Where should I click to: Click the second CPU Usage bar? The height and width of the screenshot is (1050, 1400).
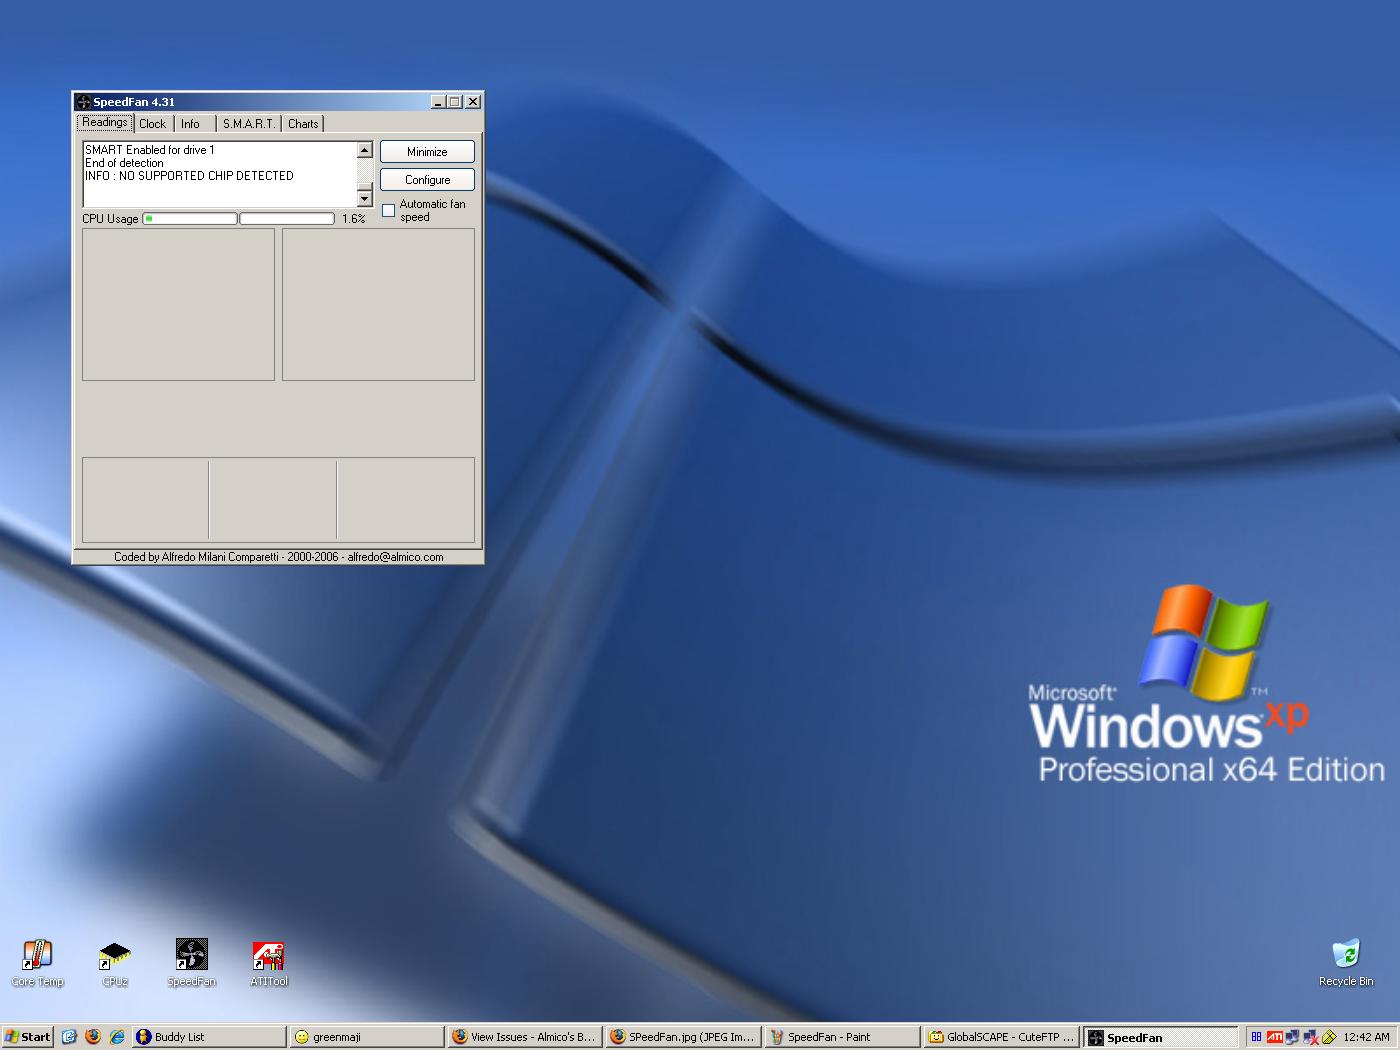point(287,218)
